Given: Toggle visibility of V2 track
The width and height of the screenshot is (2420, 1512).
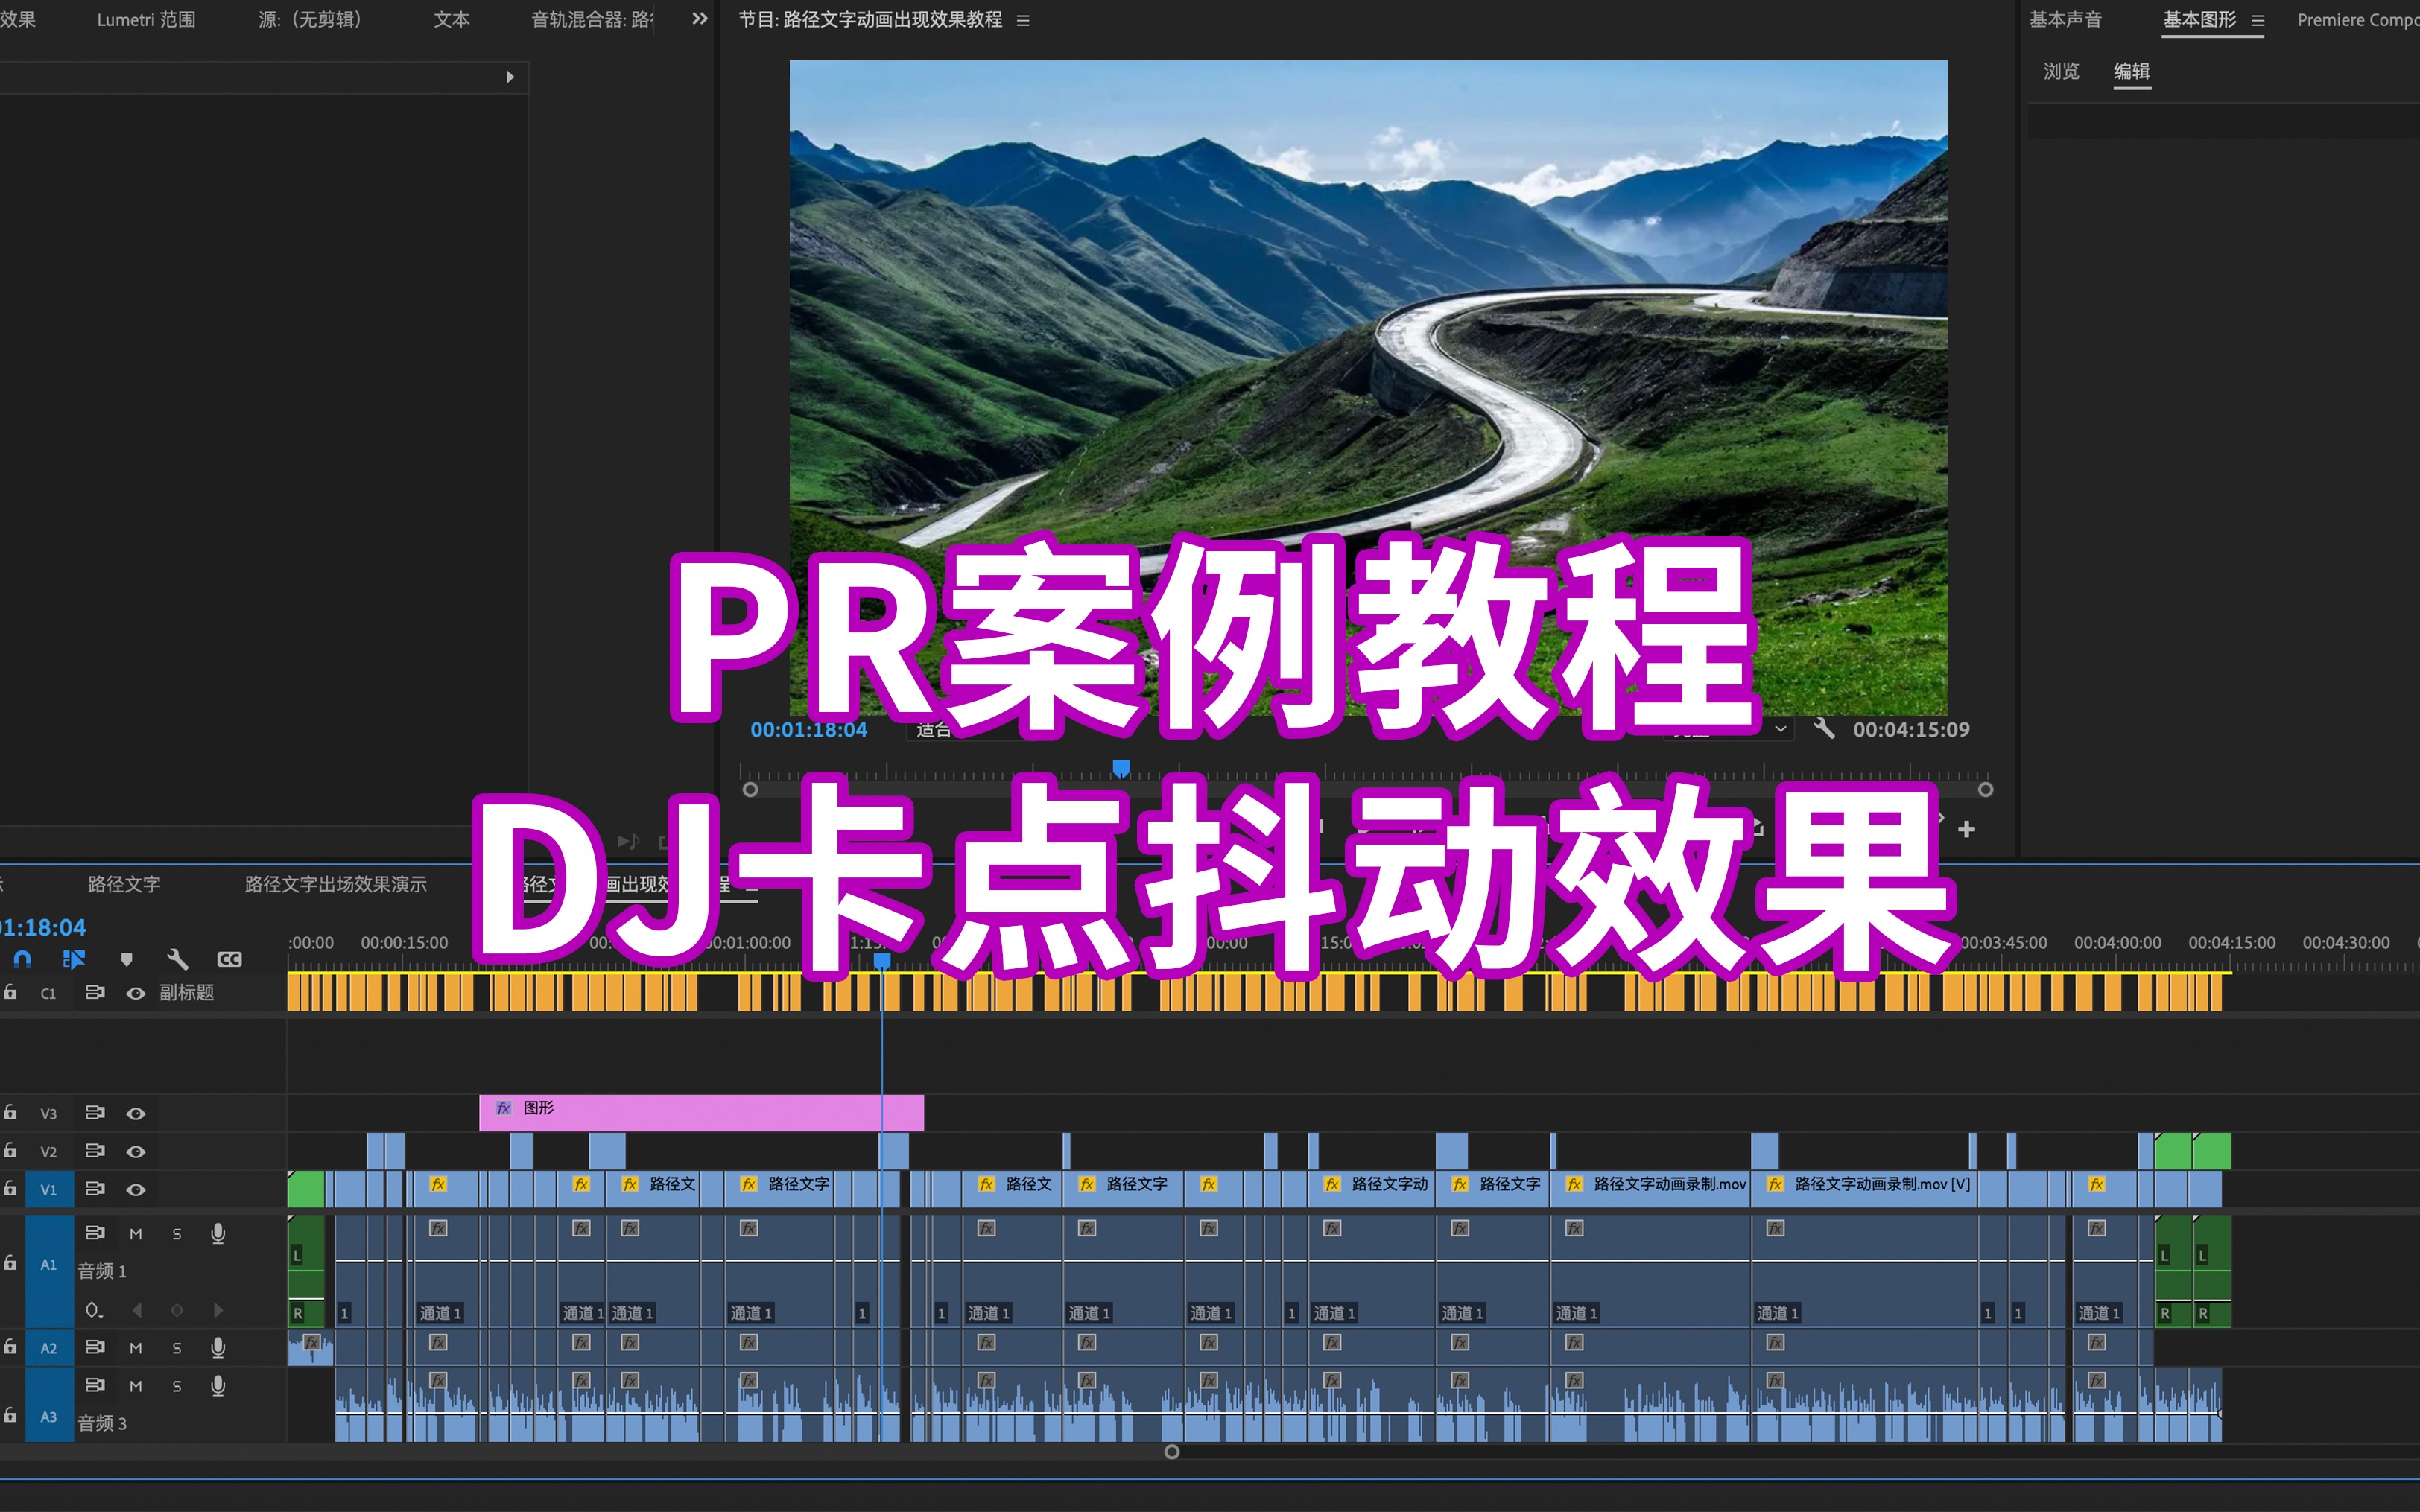Looking at the screenshot, I should click(x=134, y=1146).
